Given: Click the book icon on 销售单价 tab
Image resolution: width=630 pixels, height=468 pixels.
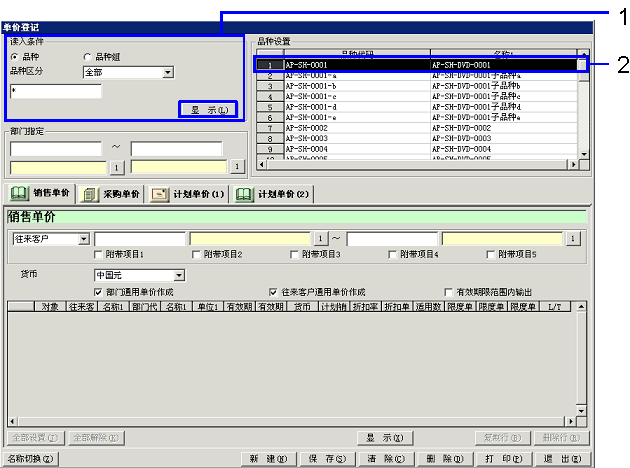Looking at the screenshot, I should click(19, 193).
